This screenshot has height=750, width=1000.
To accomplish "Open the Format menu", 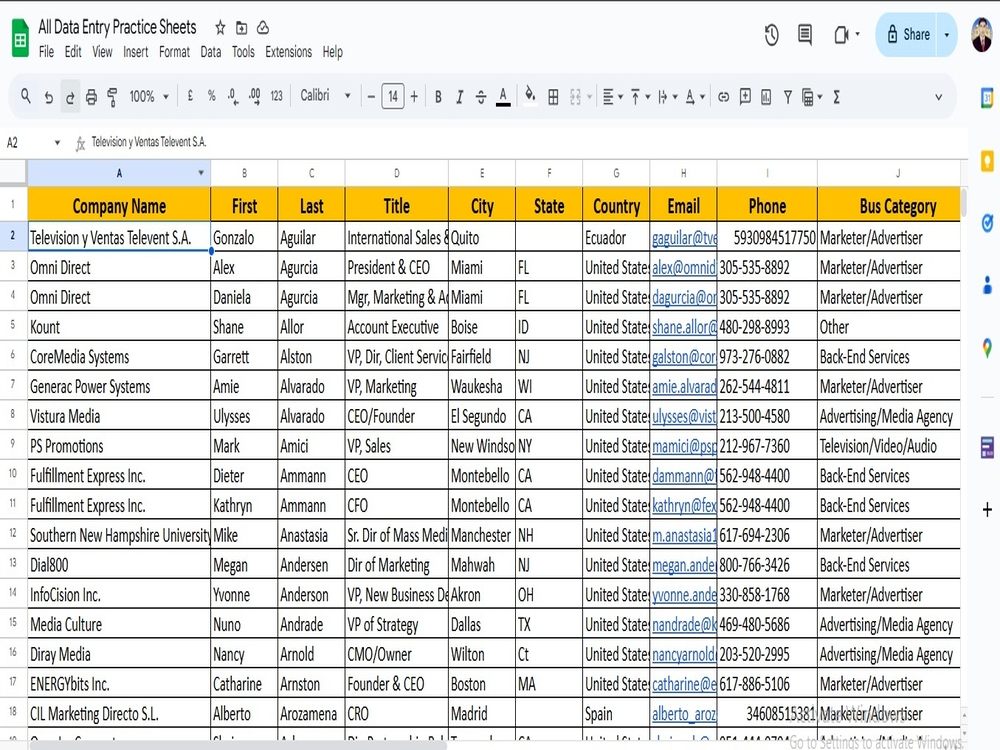I will [x=174, y=52].
